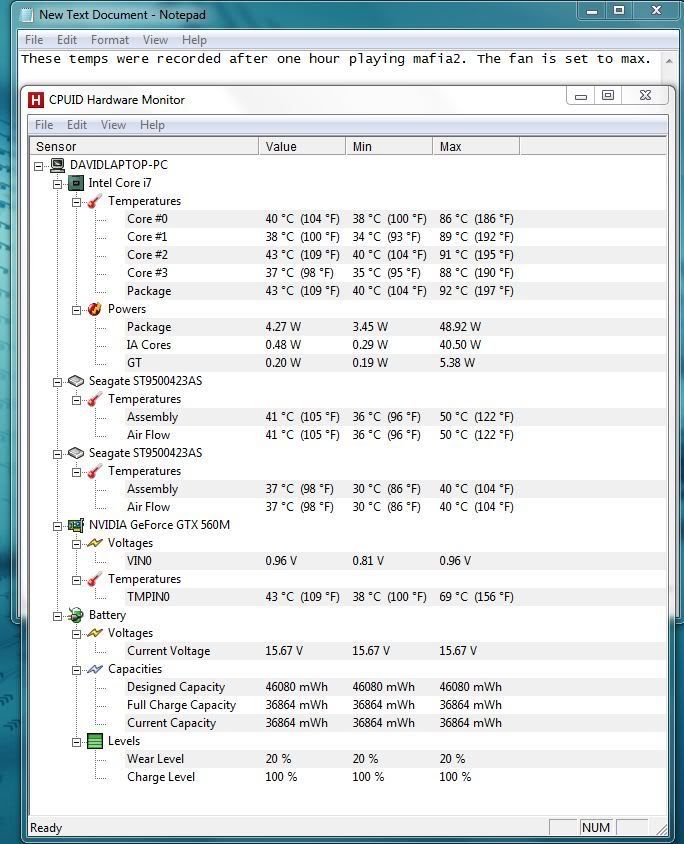
Task: Click the Max column header
Action: [476, 146]
